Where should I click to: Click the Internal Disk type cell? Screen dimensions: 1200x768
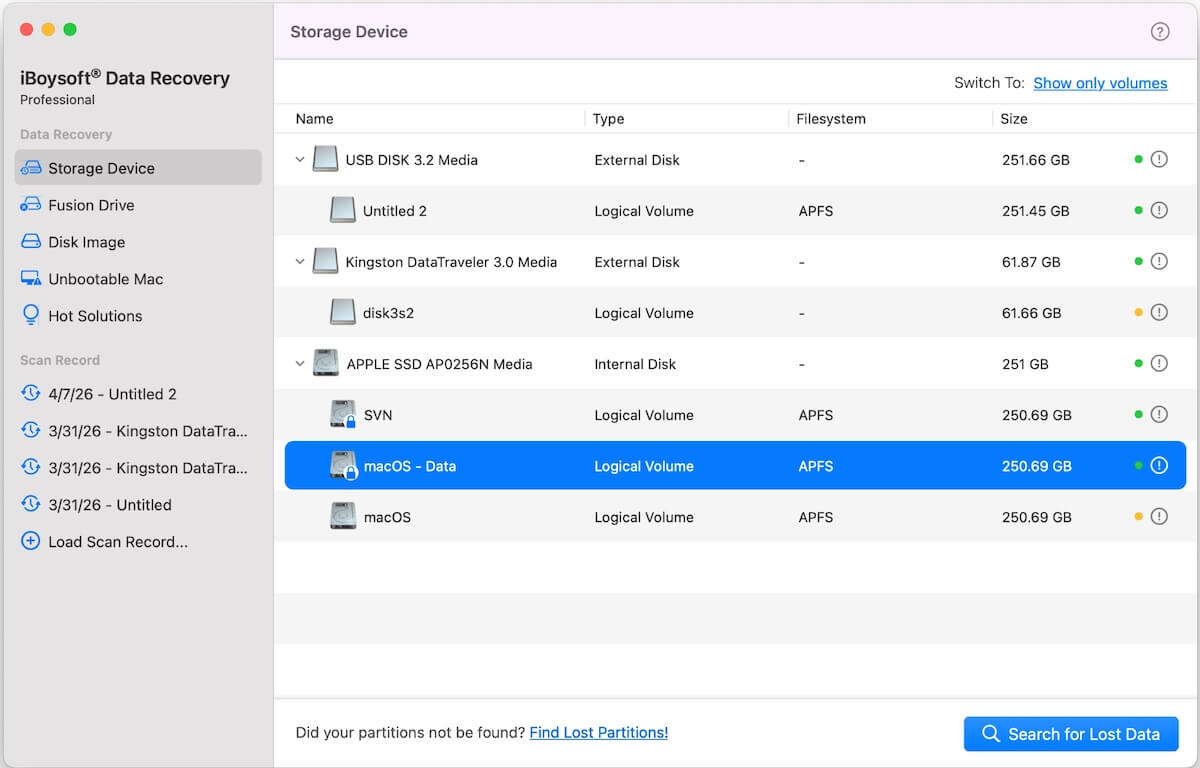coord(635,364)
